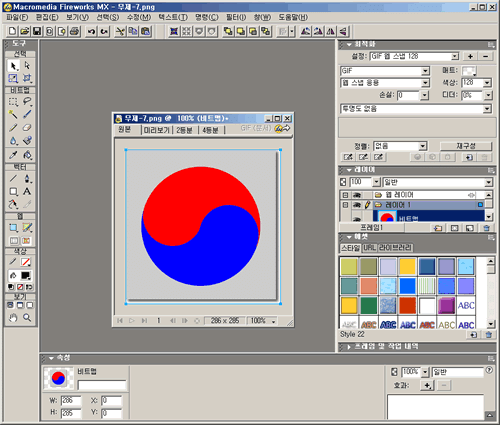Image resolution: width=500 pixels, height=425 pixels.
Task: Toggle visibility of bitmap object row
Action: (357, 218)
